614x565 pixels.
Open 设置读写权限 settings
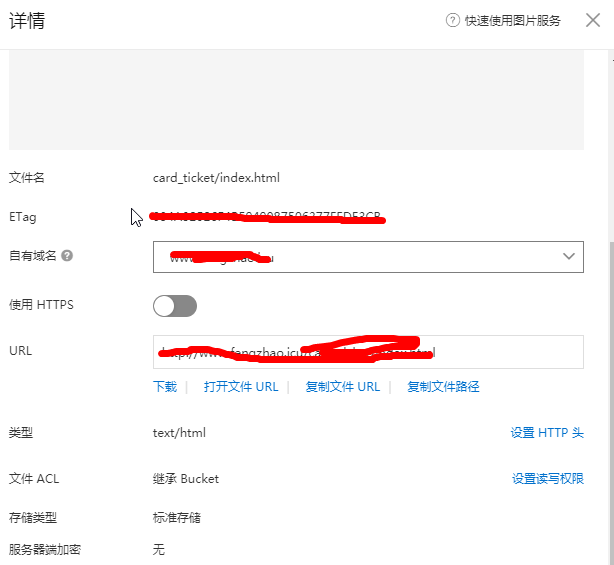click(x=548, y=478)
